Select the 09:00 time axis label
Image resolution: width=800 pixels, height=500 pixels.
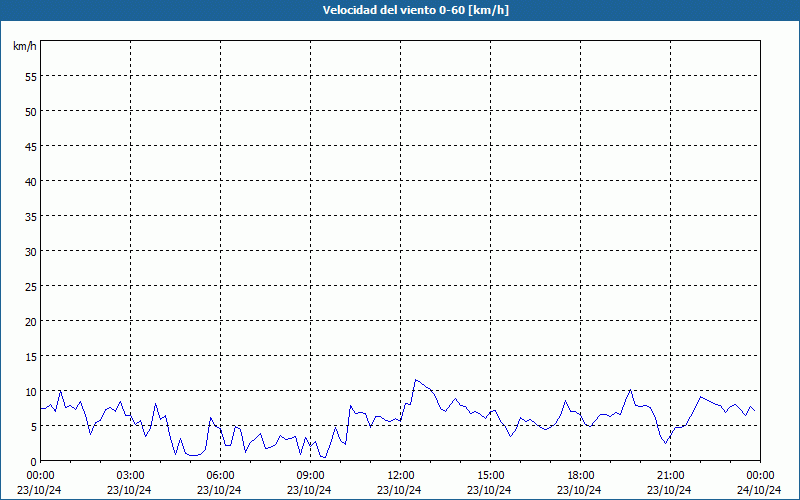tap(310, 476)
